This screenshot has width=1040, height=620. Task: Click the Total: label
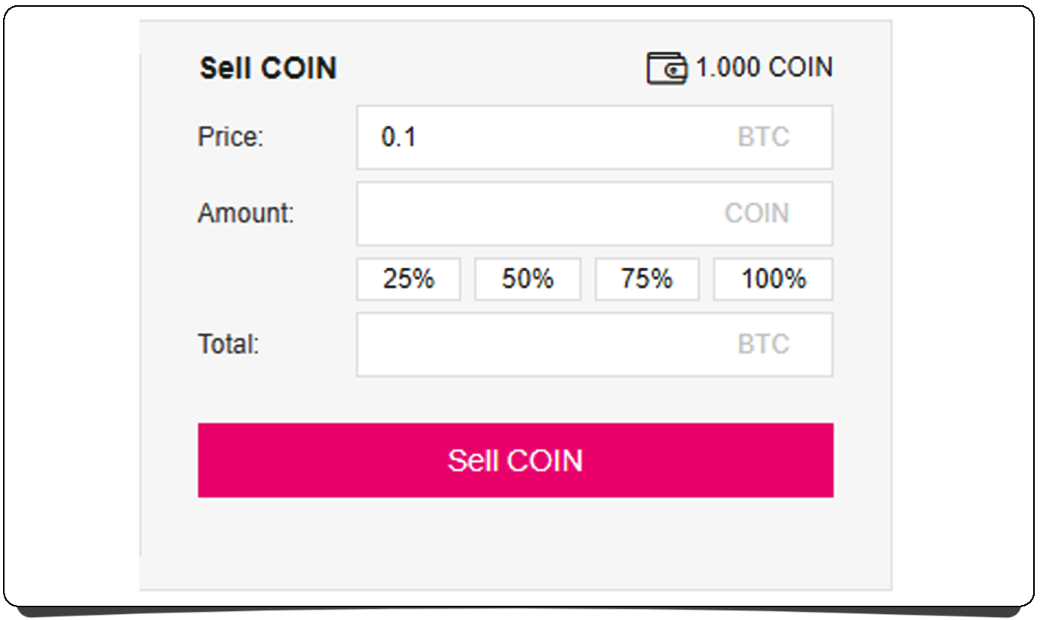[228, 344]
